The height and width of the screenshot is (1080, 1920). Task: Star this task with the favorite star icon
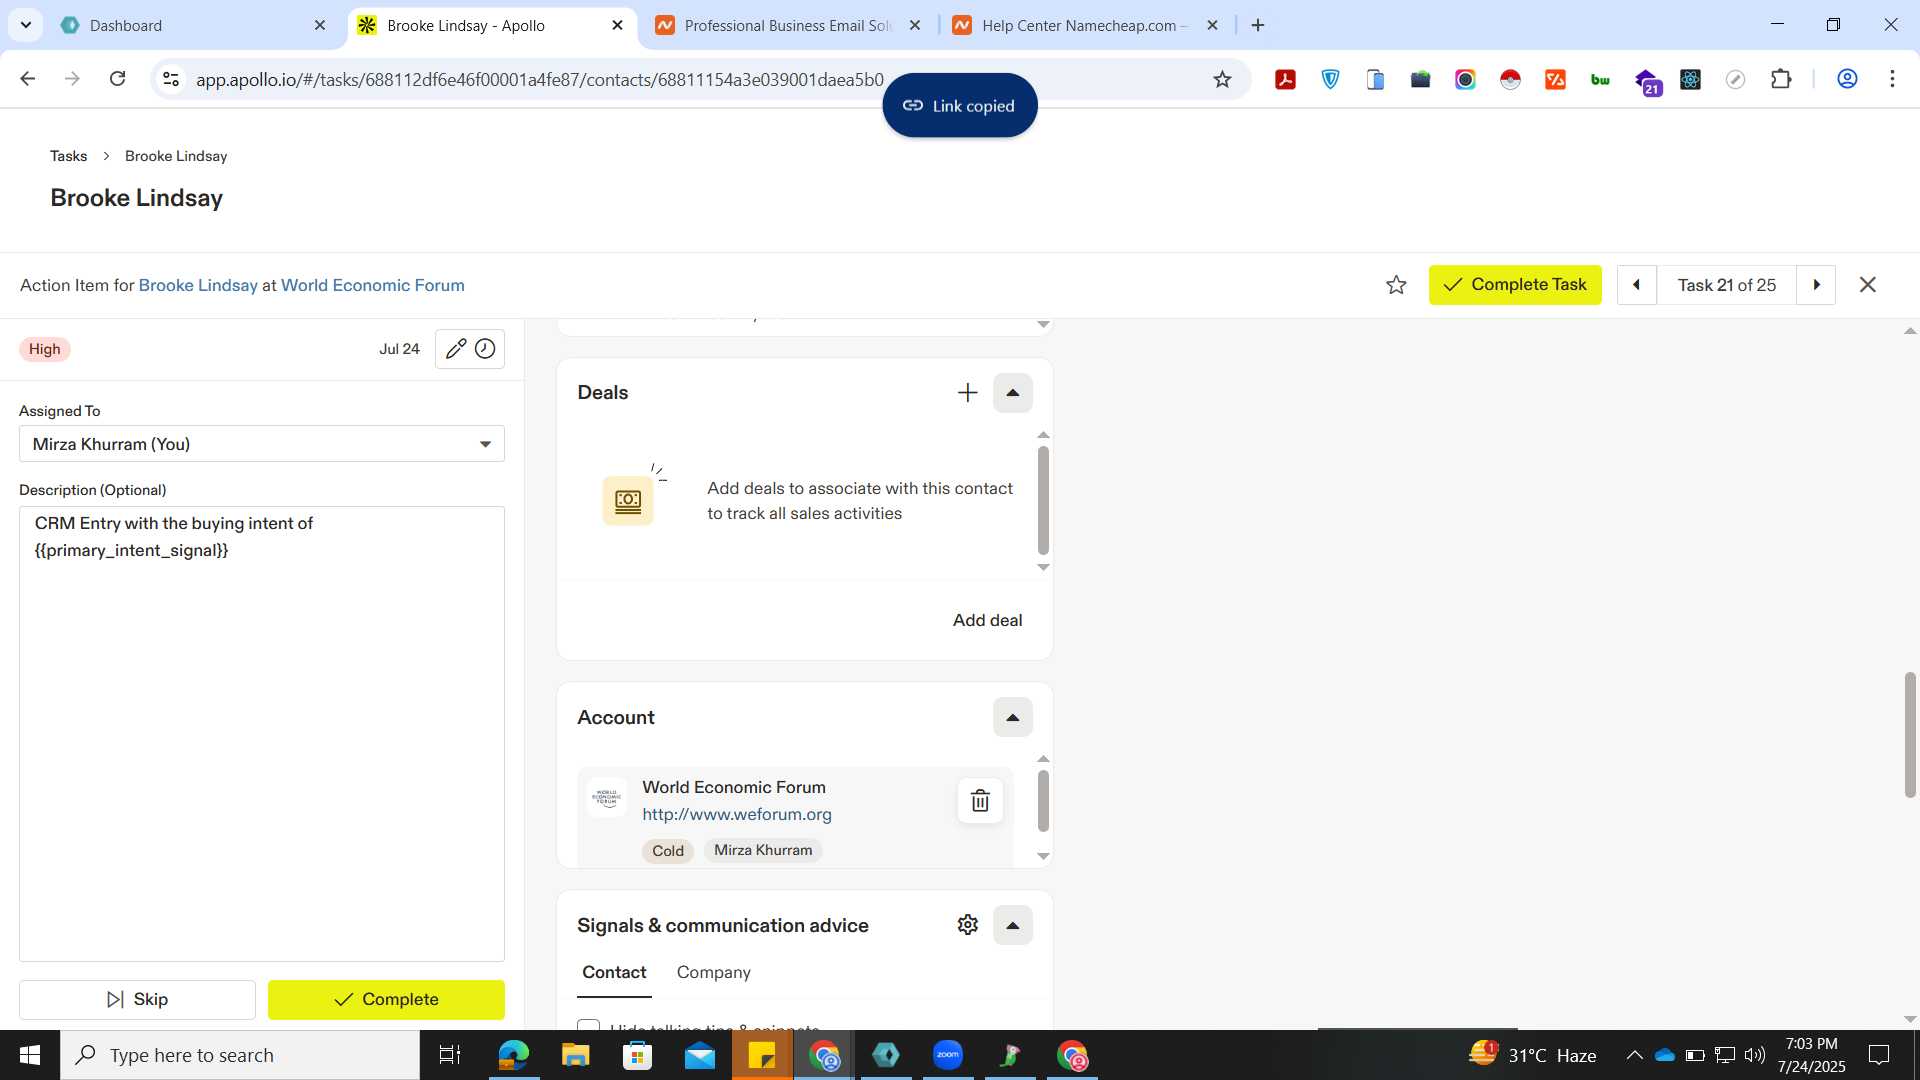[1396, 285]
